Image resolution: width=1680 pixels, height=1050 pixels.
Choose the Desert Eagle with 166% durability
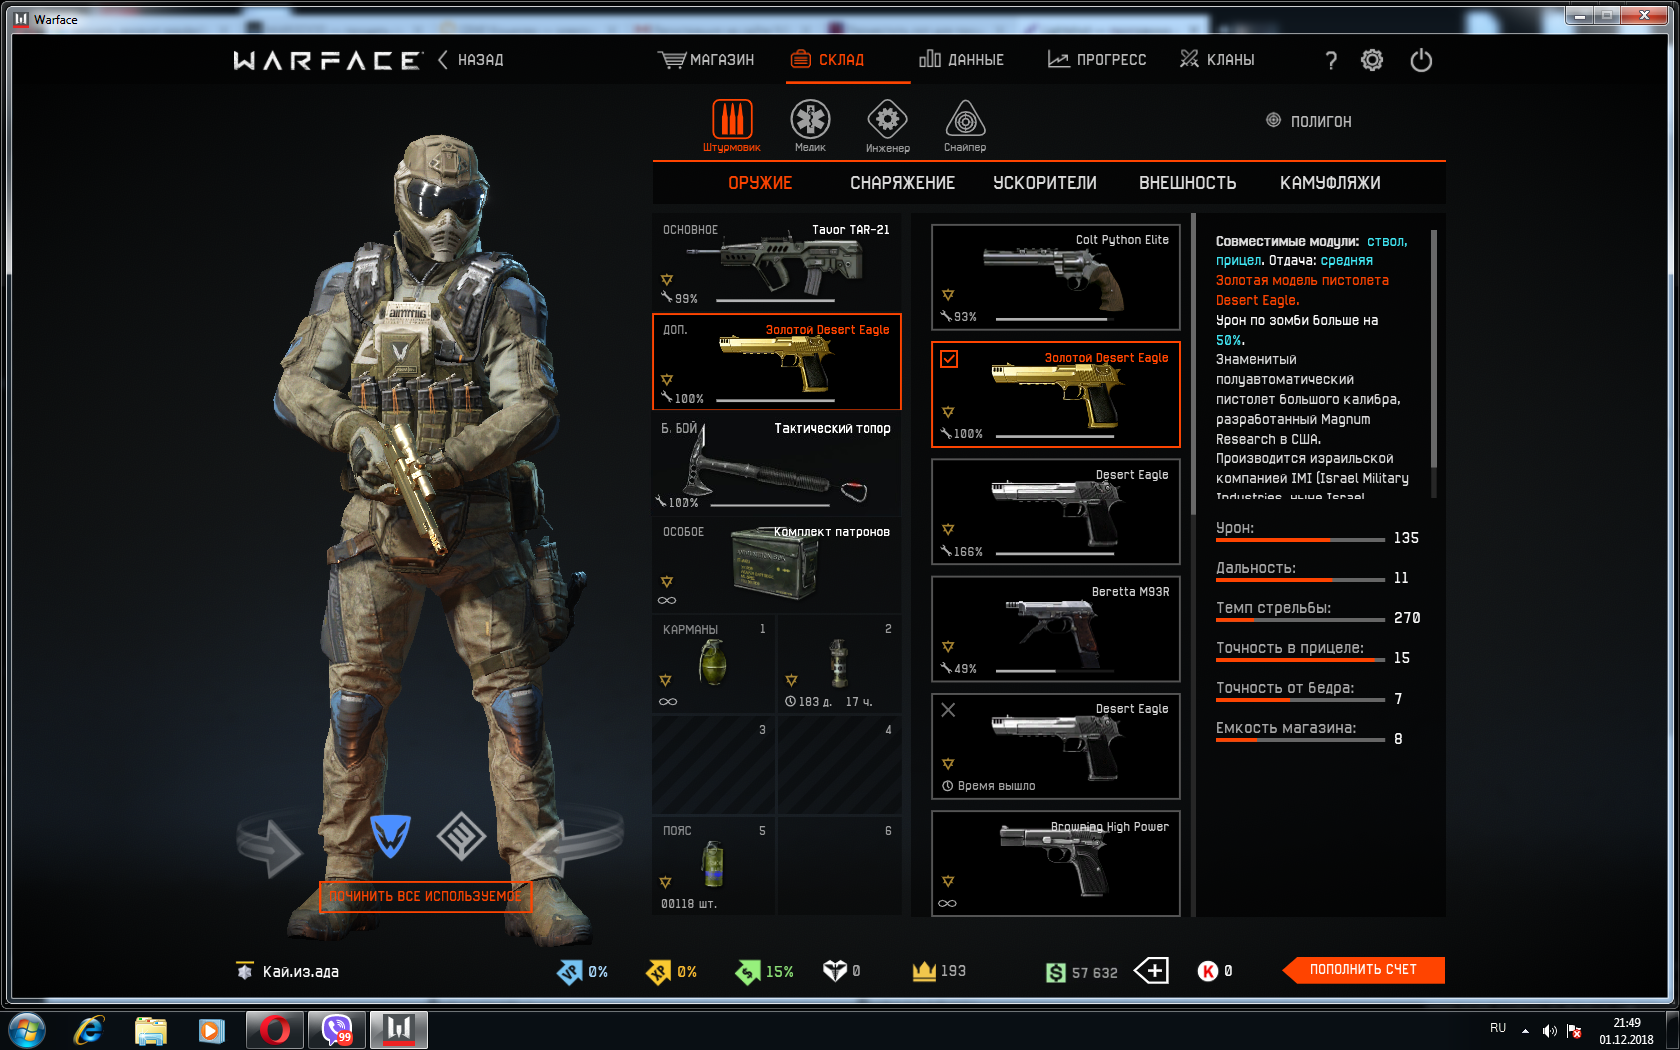1056,512
